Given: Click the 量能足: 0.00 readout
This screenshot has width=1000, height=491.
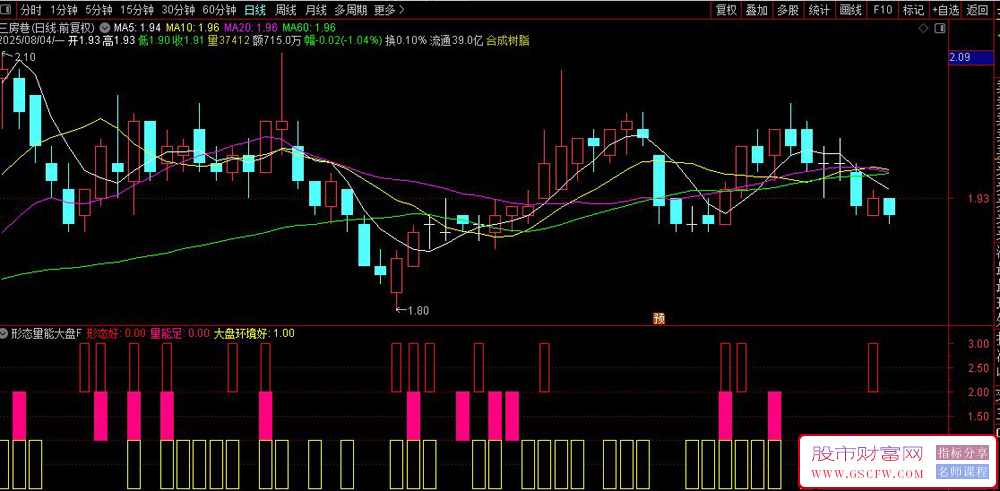Looking at the screenshot, I should (x=180, y=333).
